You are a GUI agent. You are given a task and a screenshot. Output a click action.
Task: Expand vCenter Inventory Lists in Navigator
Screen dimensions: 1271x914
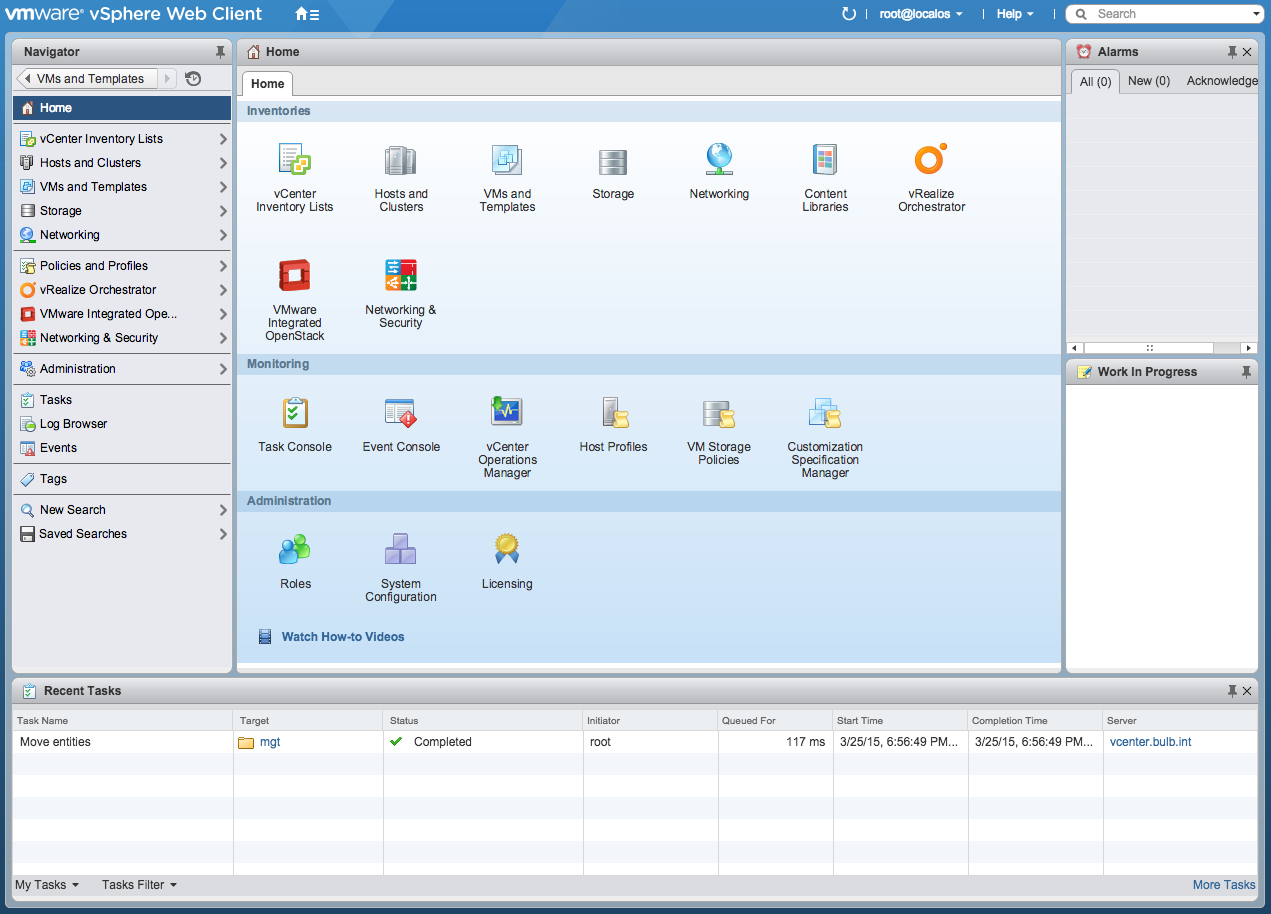point(223,139)
